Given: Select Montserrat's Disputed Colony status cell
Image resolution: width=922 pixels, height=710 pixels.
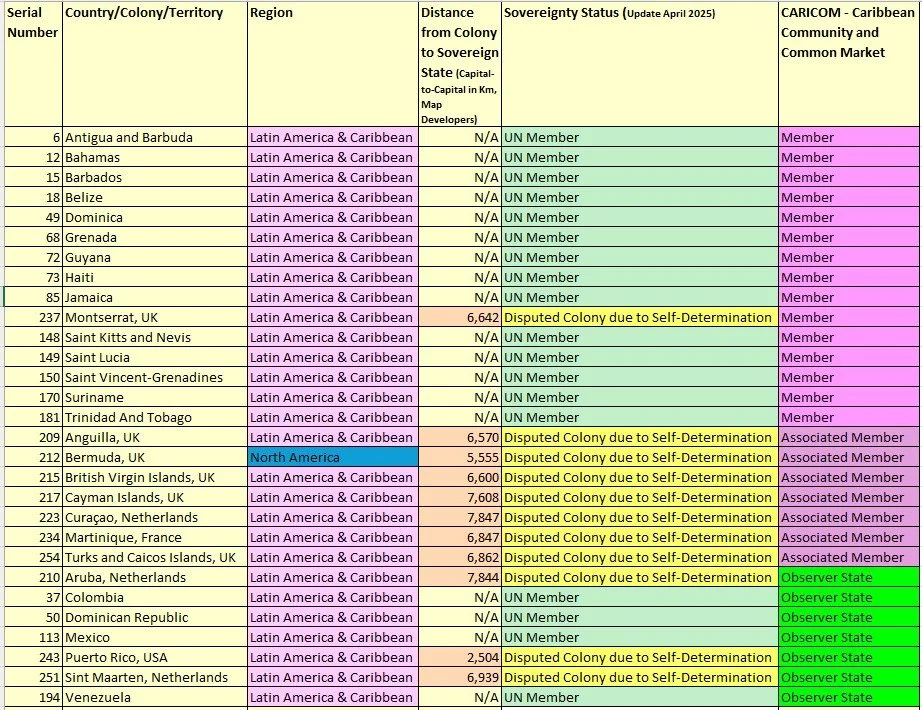Looking at the screenshot, I should (640, 317).
